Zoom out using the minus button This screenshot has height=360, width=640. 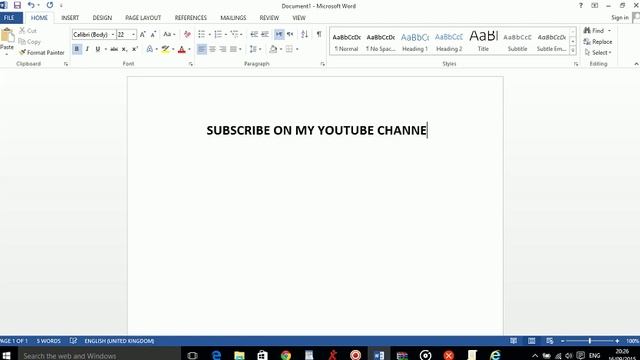point(562,341)
